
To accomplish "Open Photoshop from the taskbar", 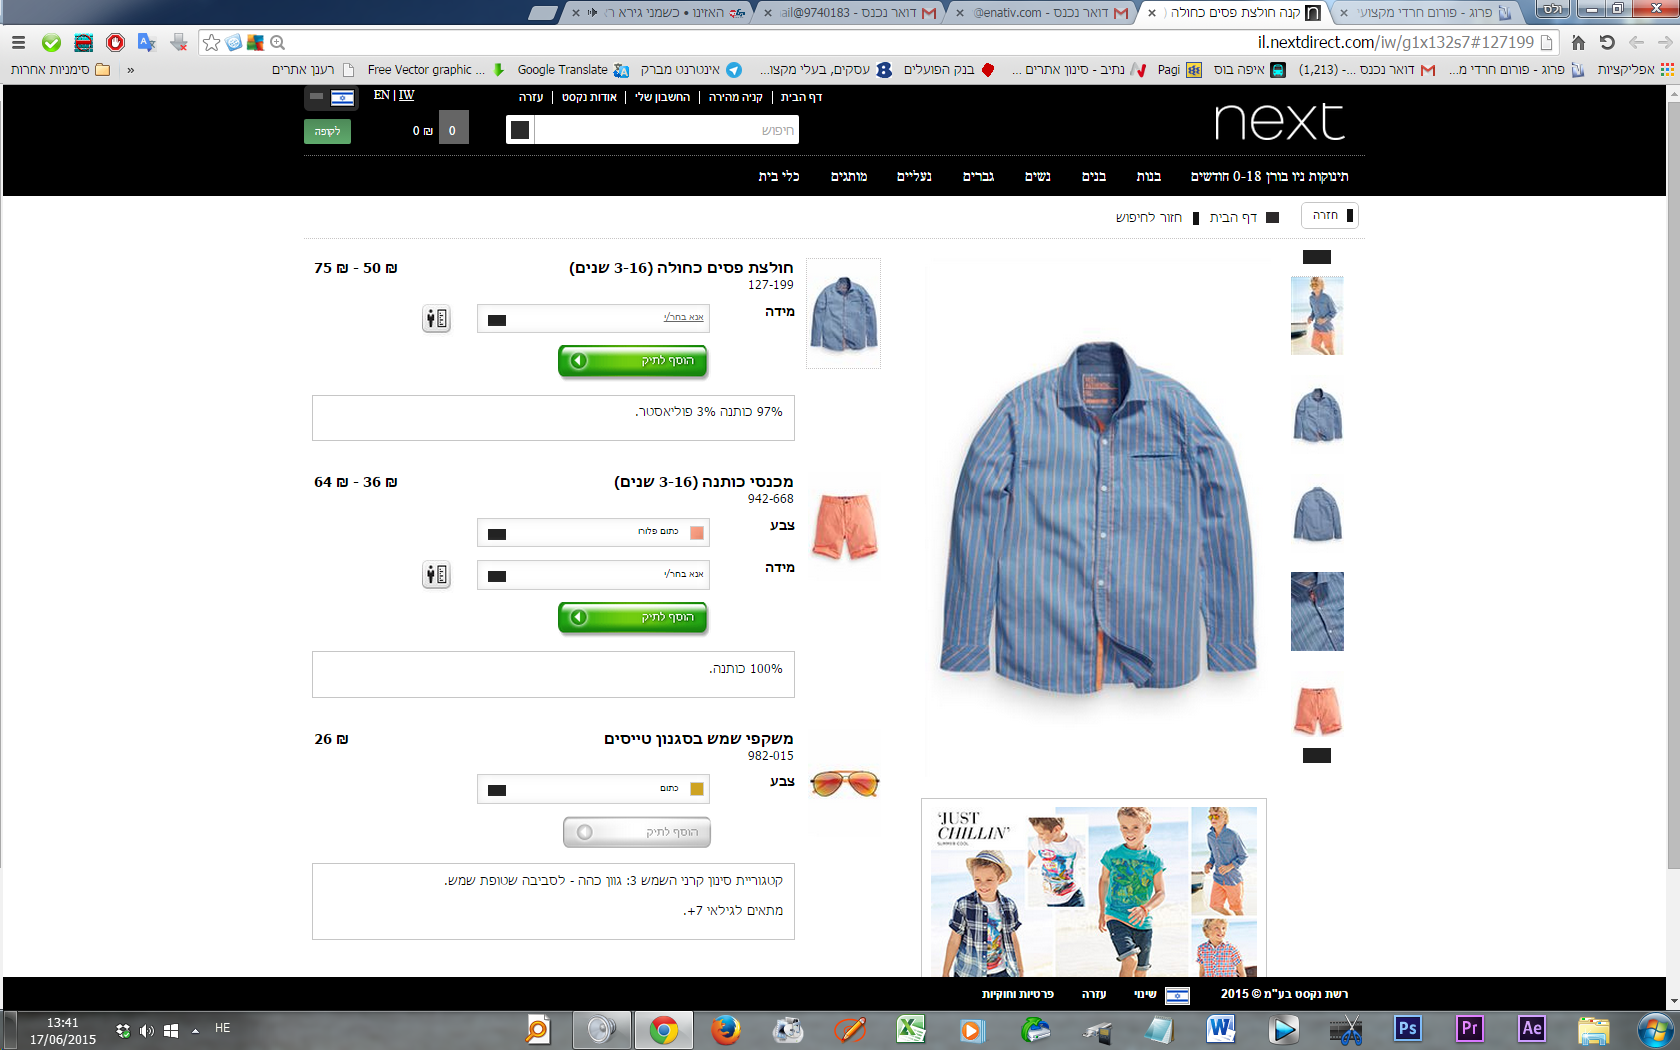I will [1407, 1029].
